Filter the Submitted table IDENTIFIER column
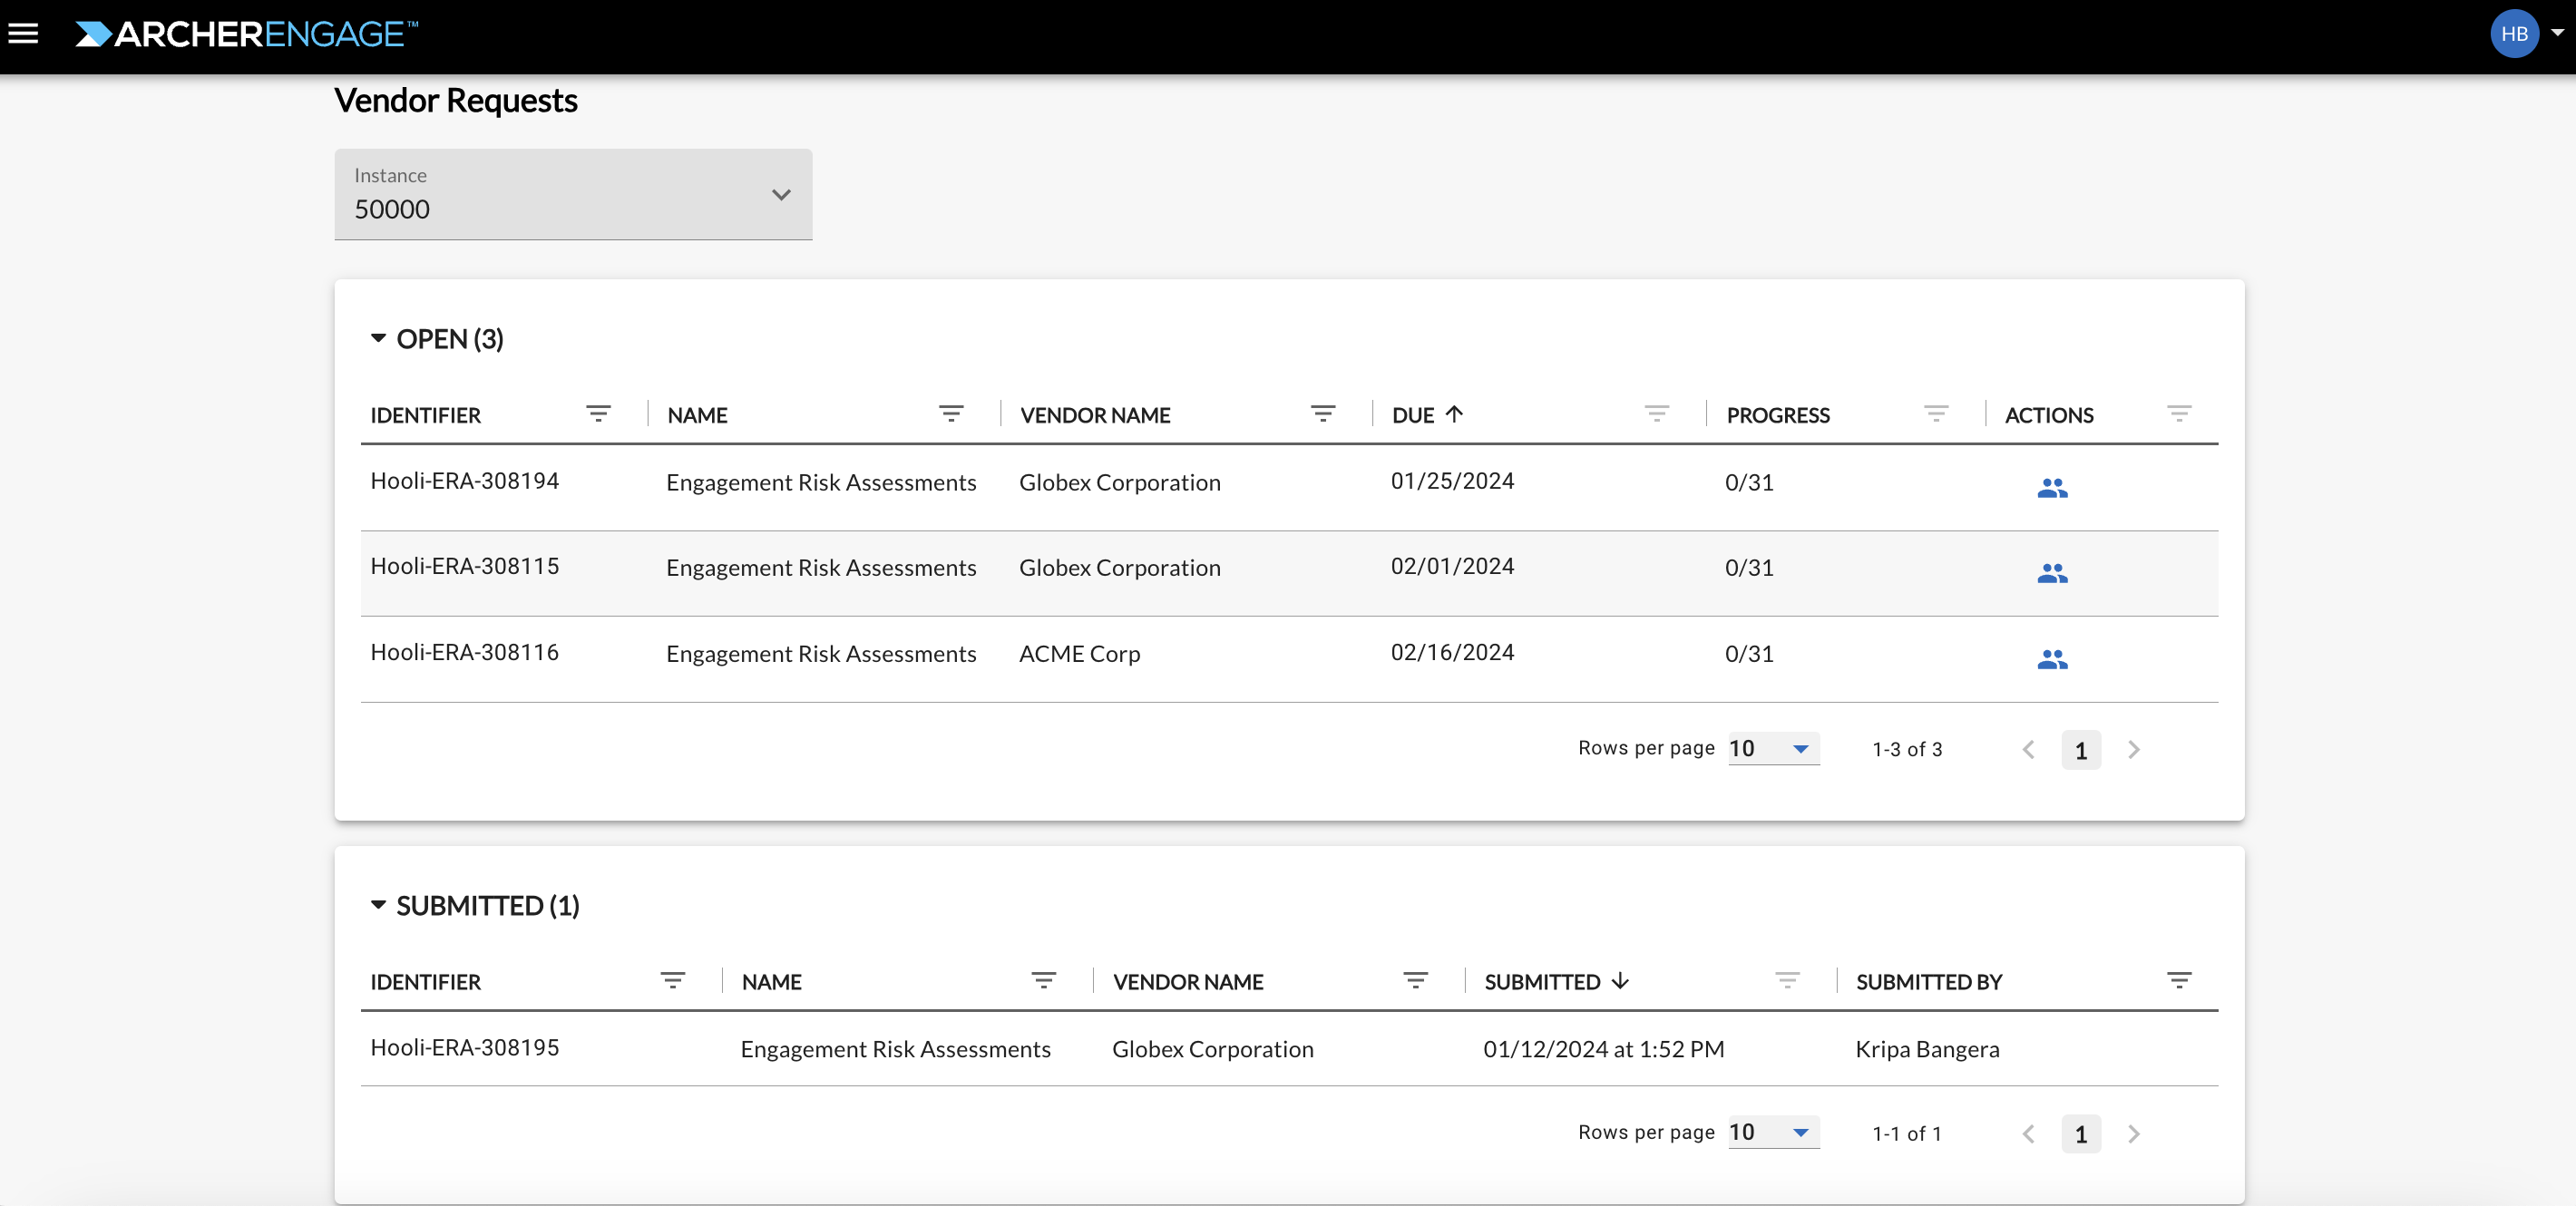The image size is (2576, 1206). (673, 981)
